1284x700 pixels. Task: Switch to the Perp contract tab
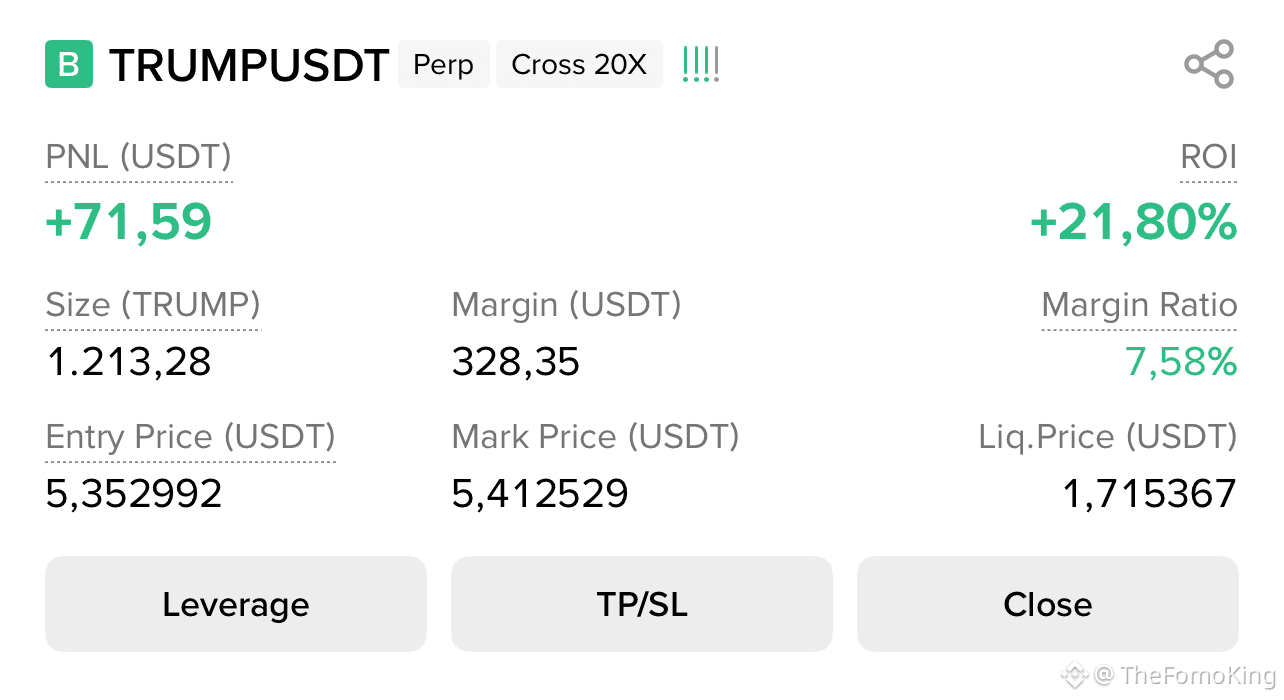click(x=443, y=64)
